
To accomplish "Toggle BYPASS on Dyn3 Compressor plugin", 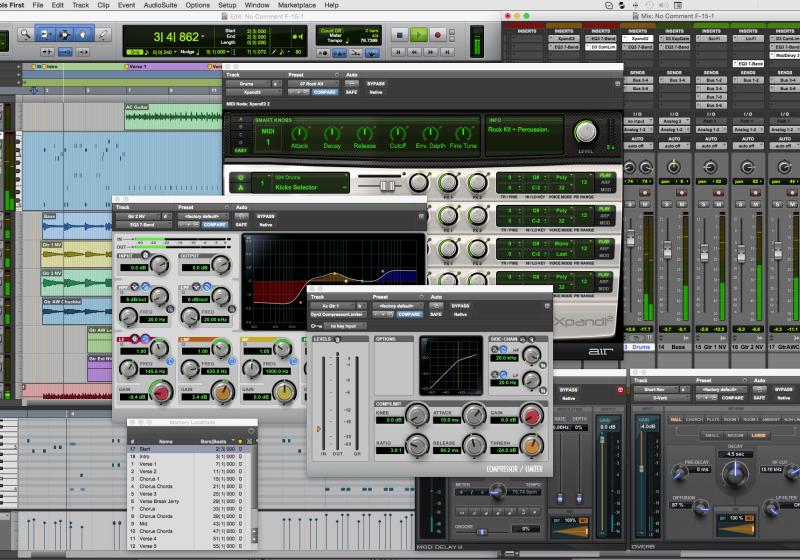I will pos(460,305).
